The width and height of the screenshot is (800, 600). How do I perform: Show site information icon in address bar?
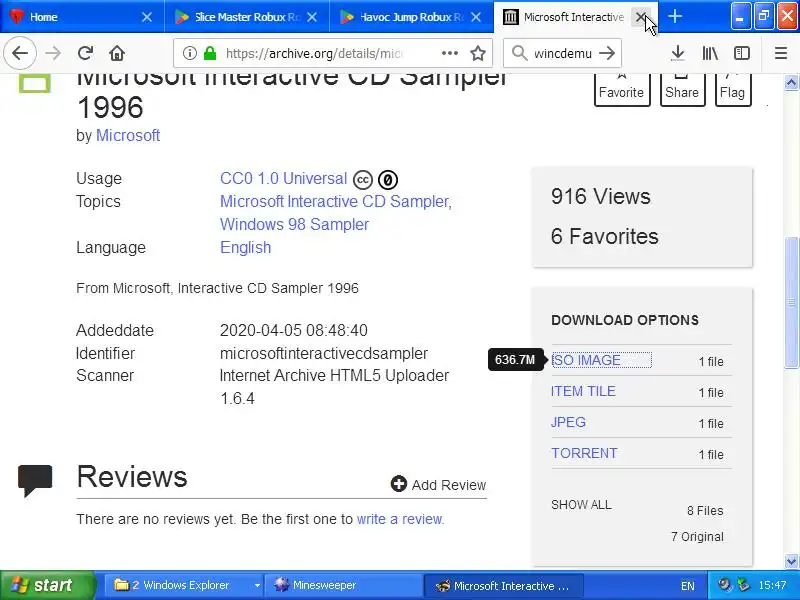pos(189,53)
